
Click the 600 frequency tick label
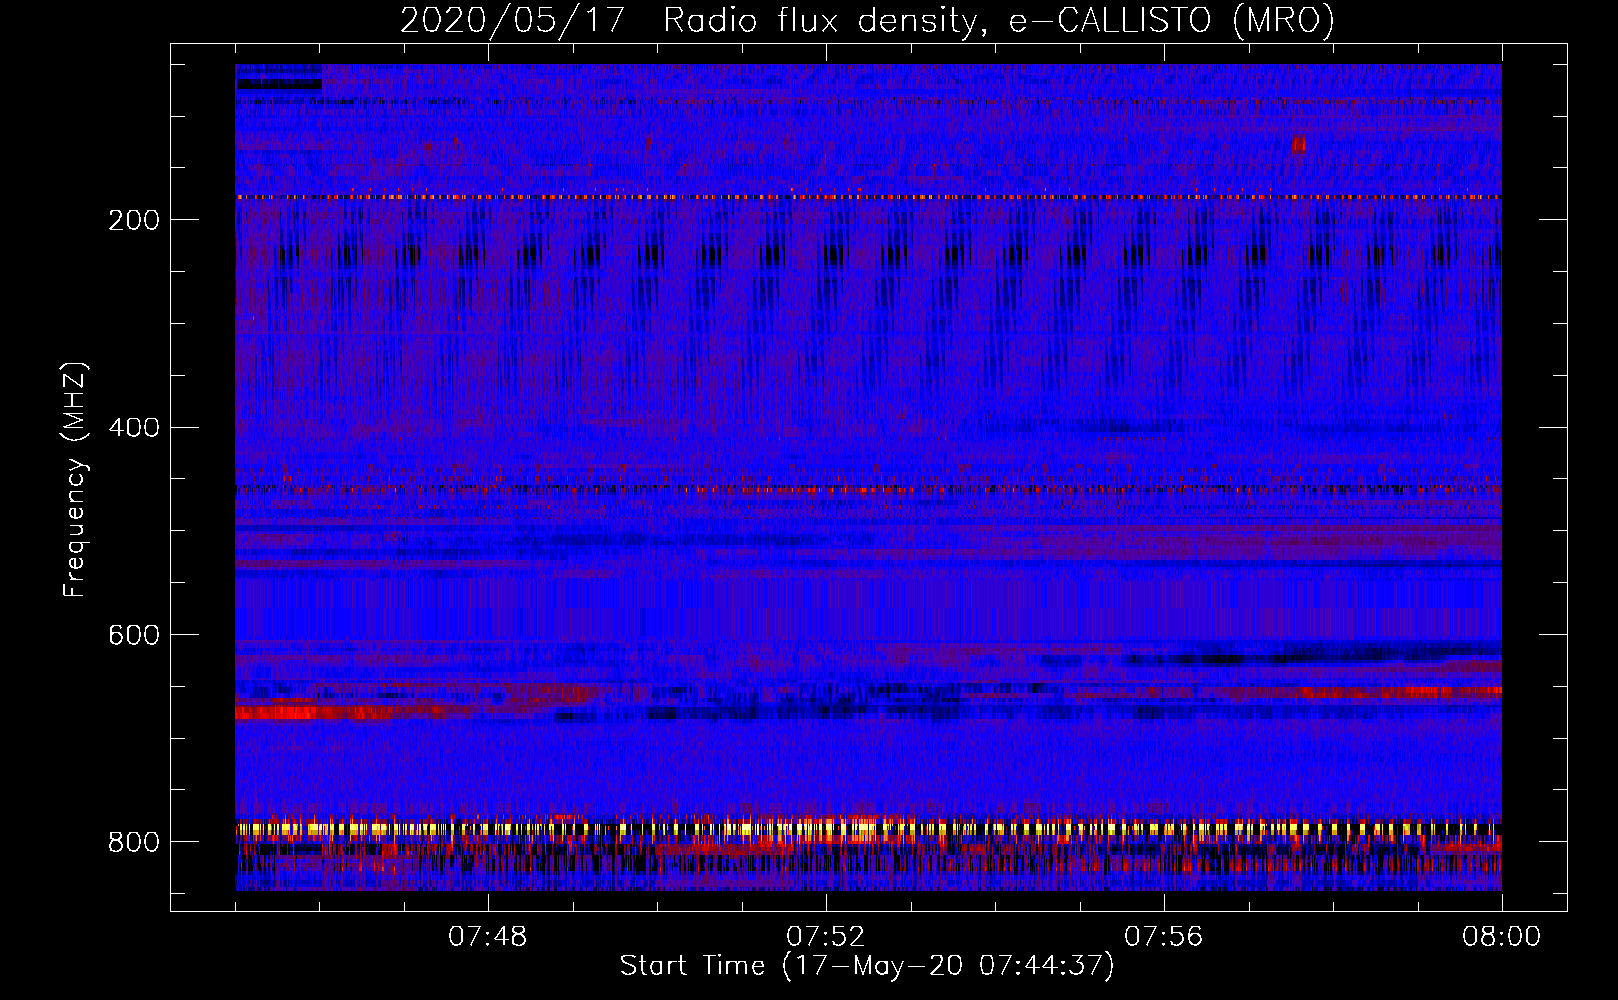tap(134, 635)
